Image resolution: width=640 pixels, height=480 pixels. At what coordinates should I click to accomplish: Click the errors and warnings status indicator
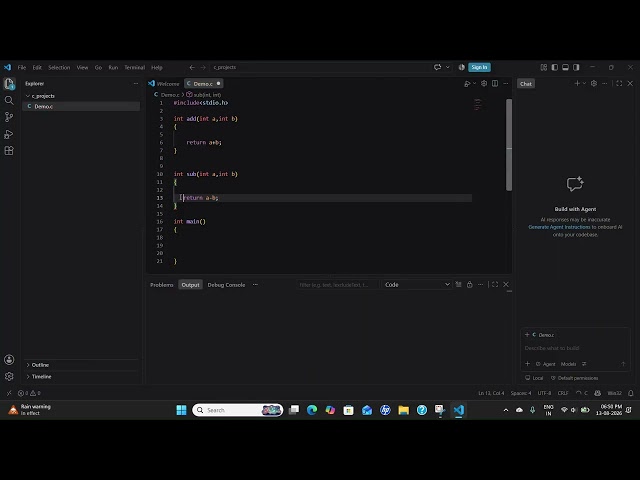(x=29, y=393)
